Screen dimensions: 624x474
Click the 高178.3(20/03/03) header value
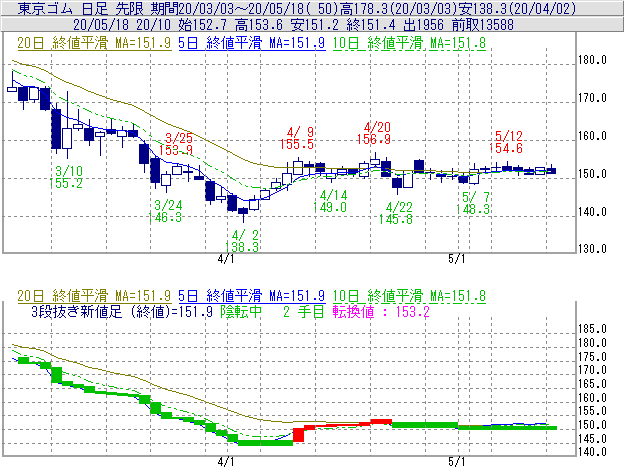point(398,8)
